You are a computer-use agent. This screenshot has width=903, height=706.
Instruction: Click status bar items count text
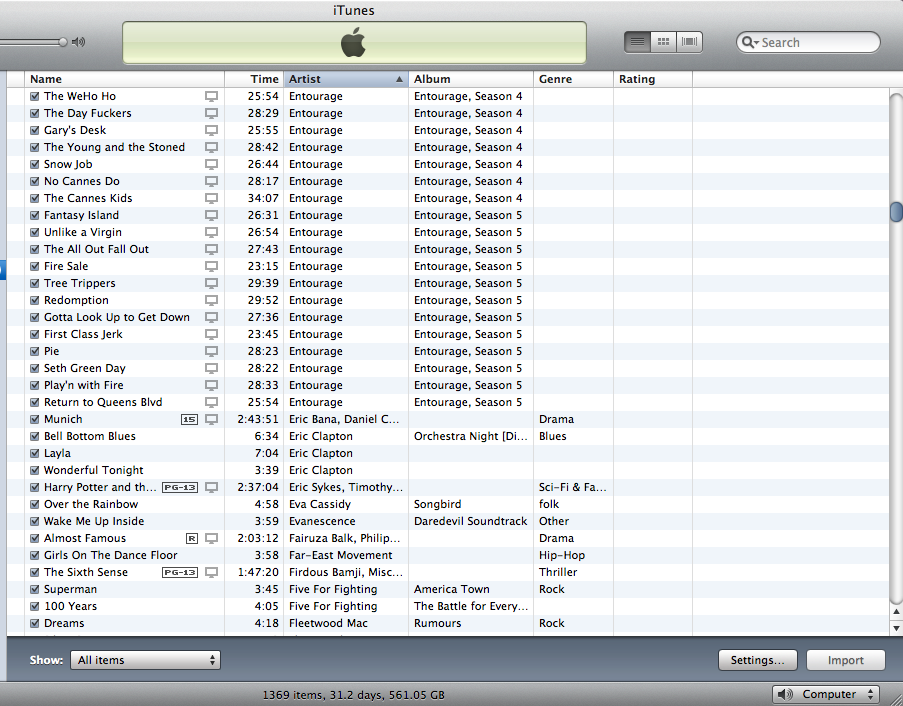click(x=353, y=695)
